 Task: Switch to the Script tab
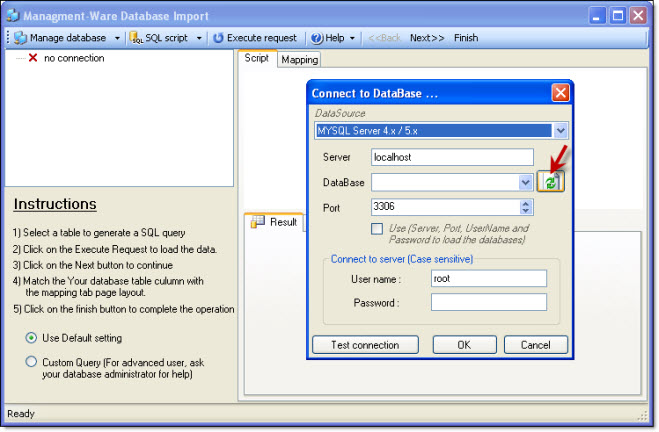pos(256,58)
